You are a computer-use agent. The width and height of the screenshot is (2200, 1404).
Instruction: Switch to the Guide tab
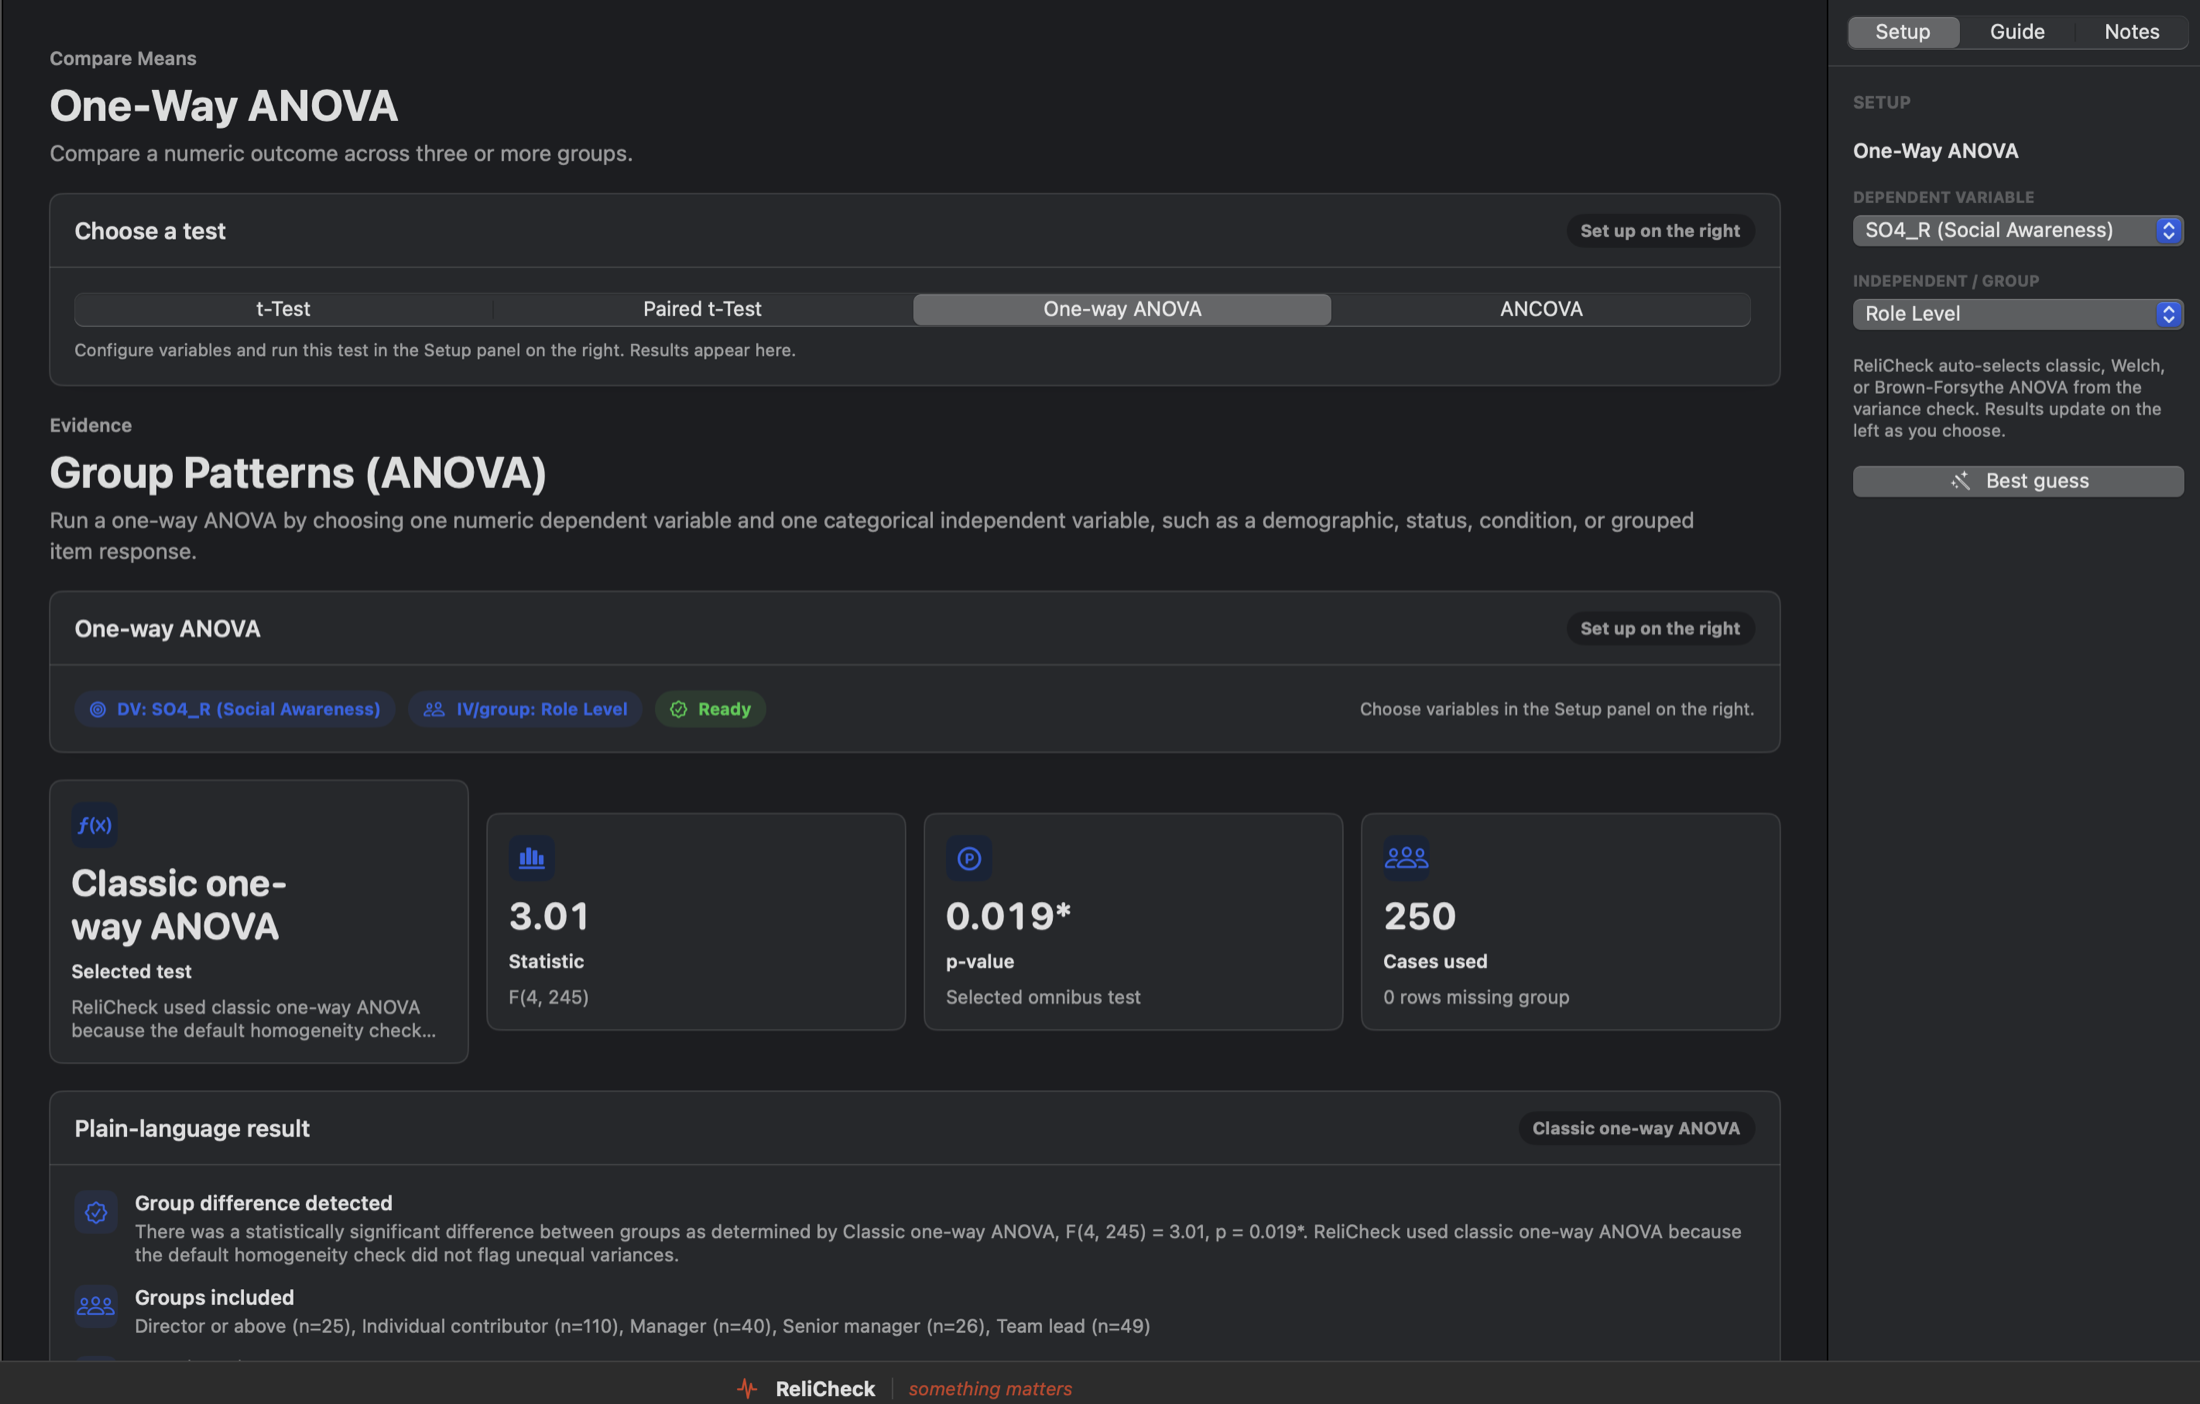[2017, 32]
